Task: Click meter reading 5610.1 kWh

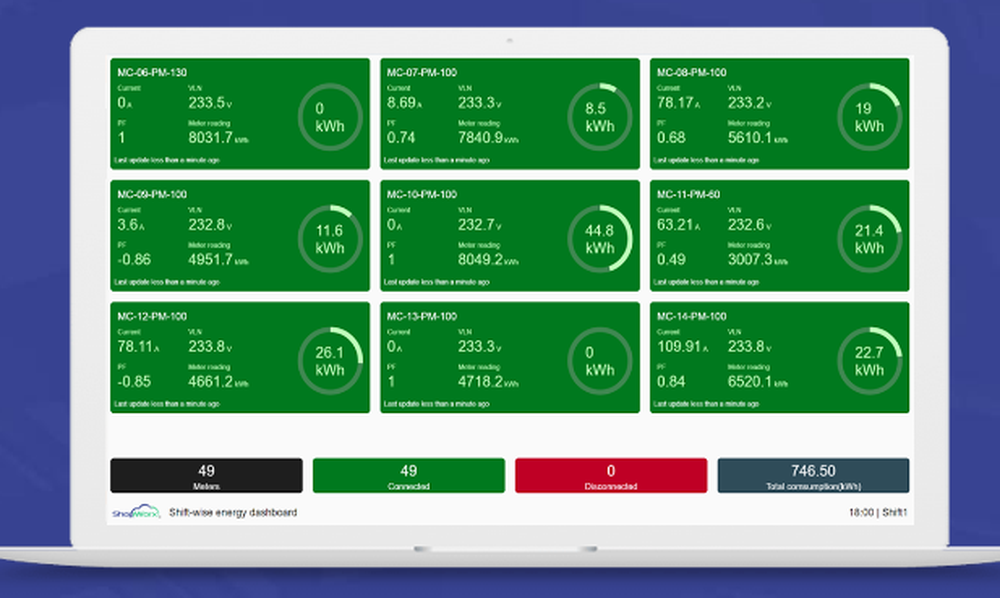Action: [758, 138]
